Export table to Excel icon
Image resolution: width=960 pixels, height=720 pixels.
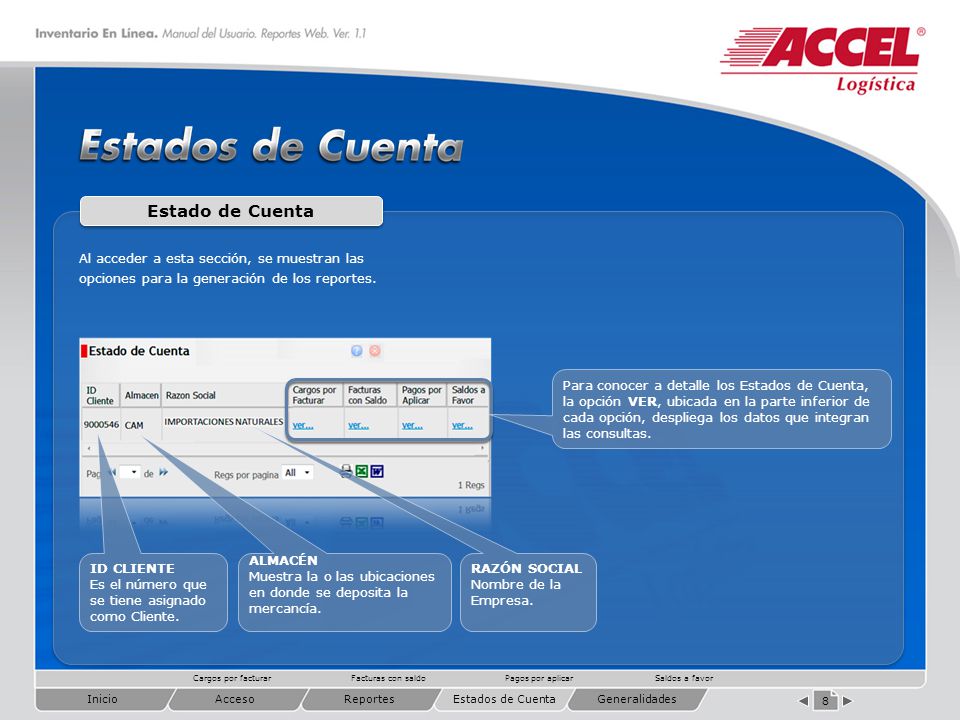pyautogui.click(x=362, y=471)
